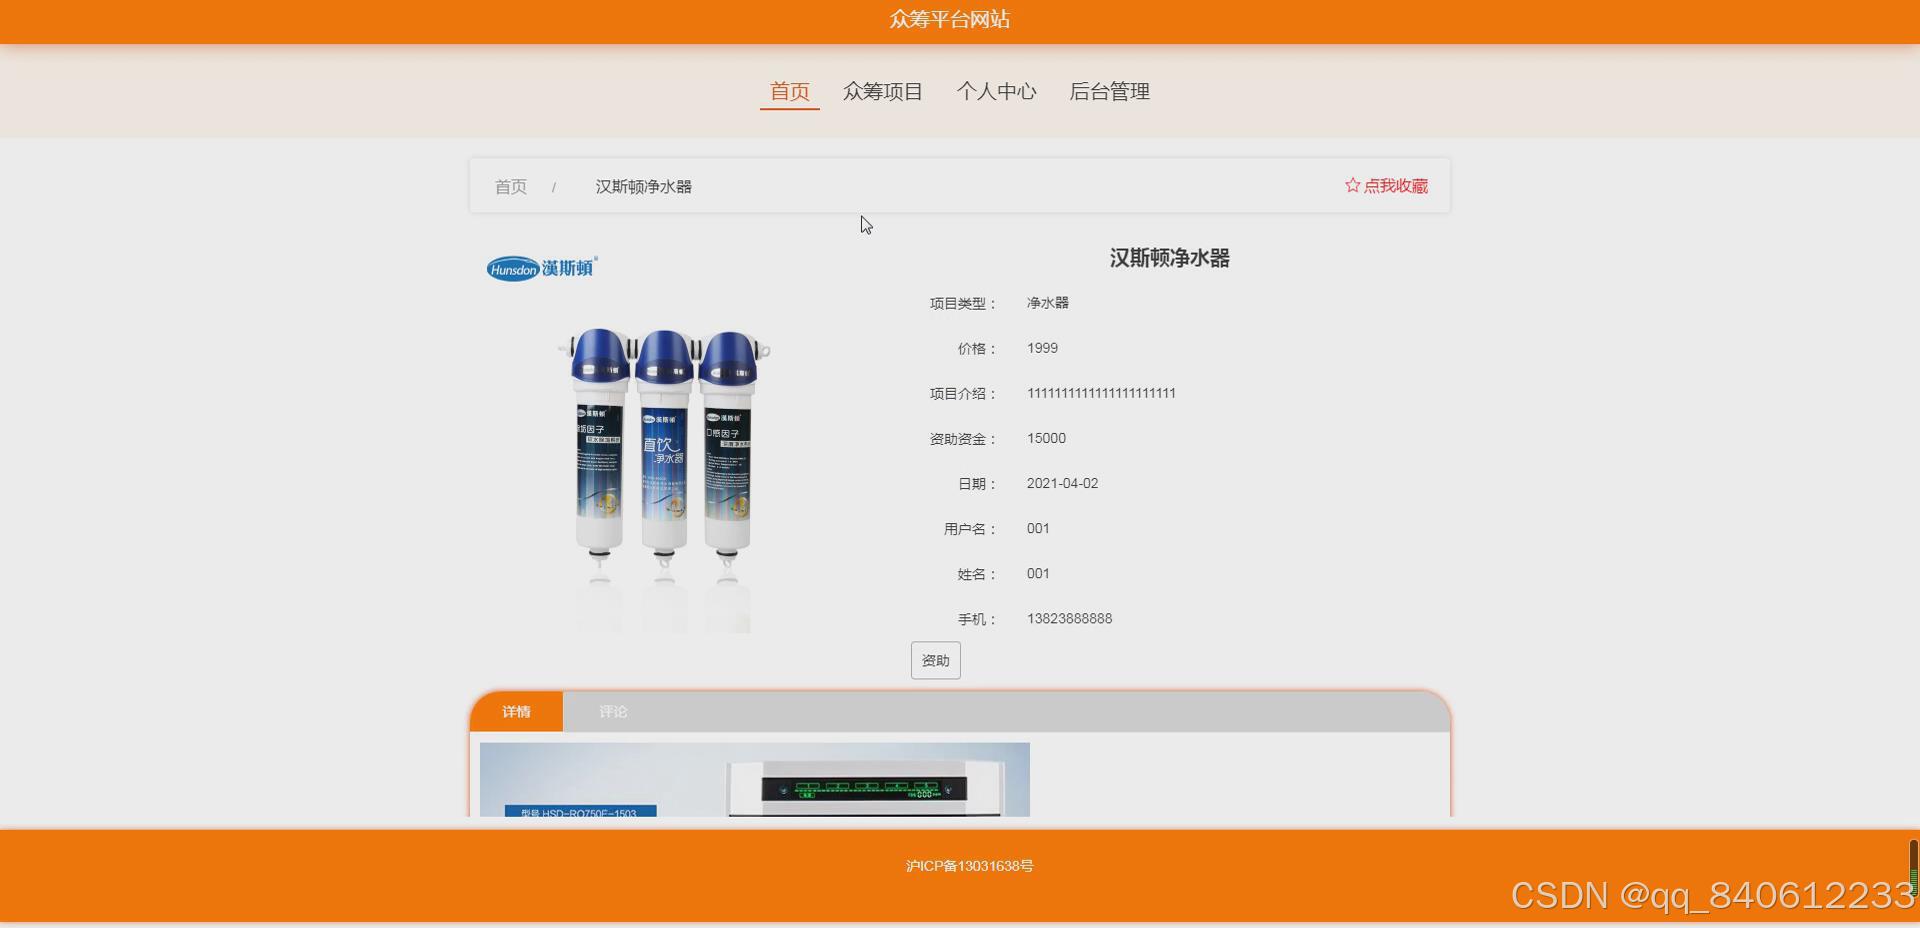The width and height of the screenshot is (1920, 928).
Task: Open the 众筹项目 crowdfunding projects page
Action: pyautogui.click(x=883, y=91)
